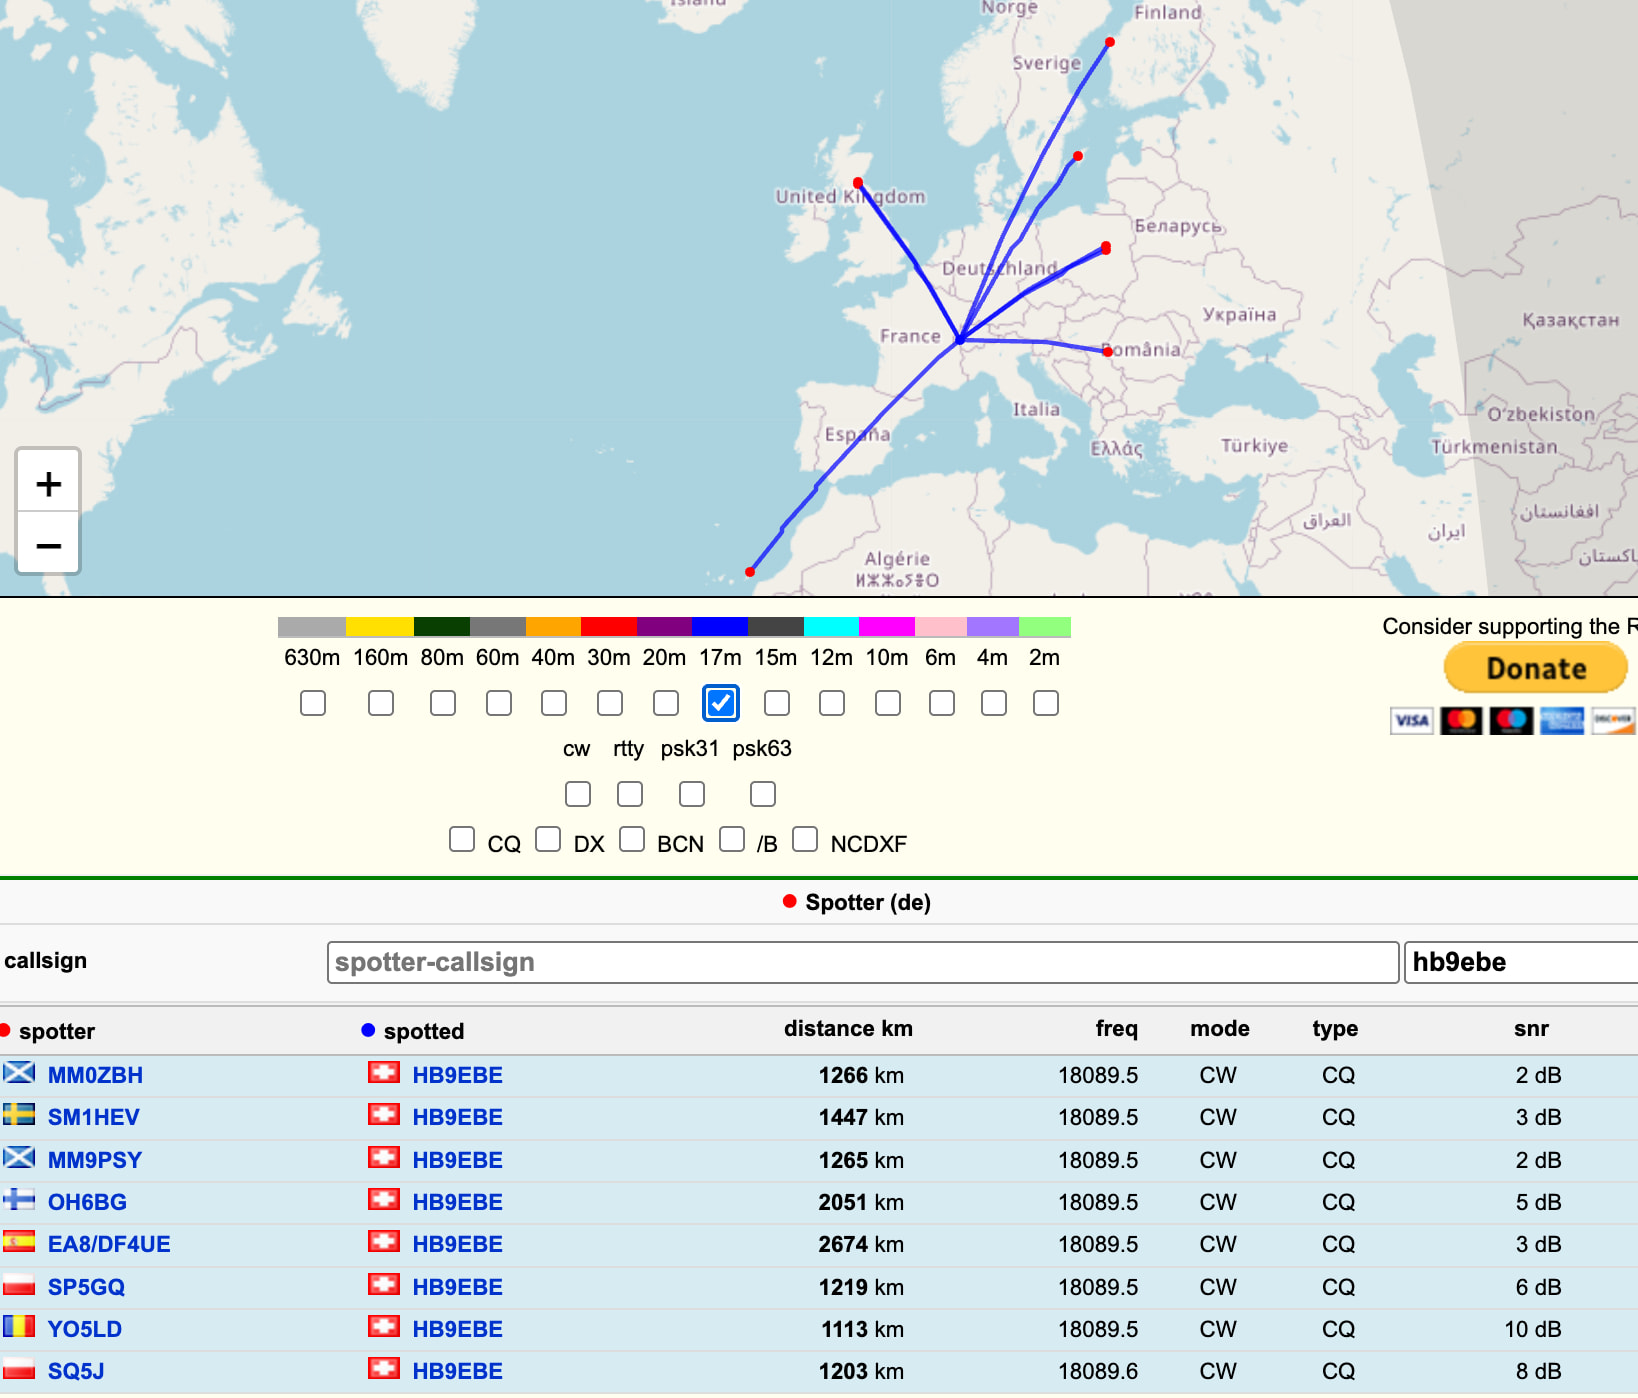
Task: Focus the spotter-callsign input field
Action: (x=861, y=962)
